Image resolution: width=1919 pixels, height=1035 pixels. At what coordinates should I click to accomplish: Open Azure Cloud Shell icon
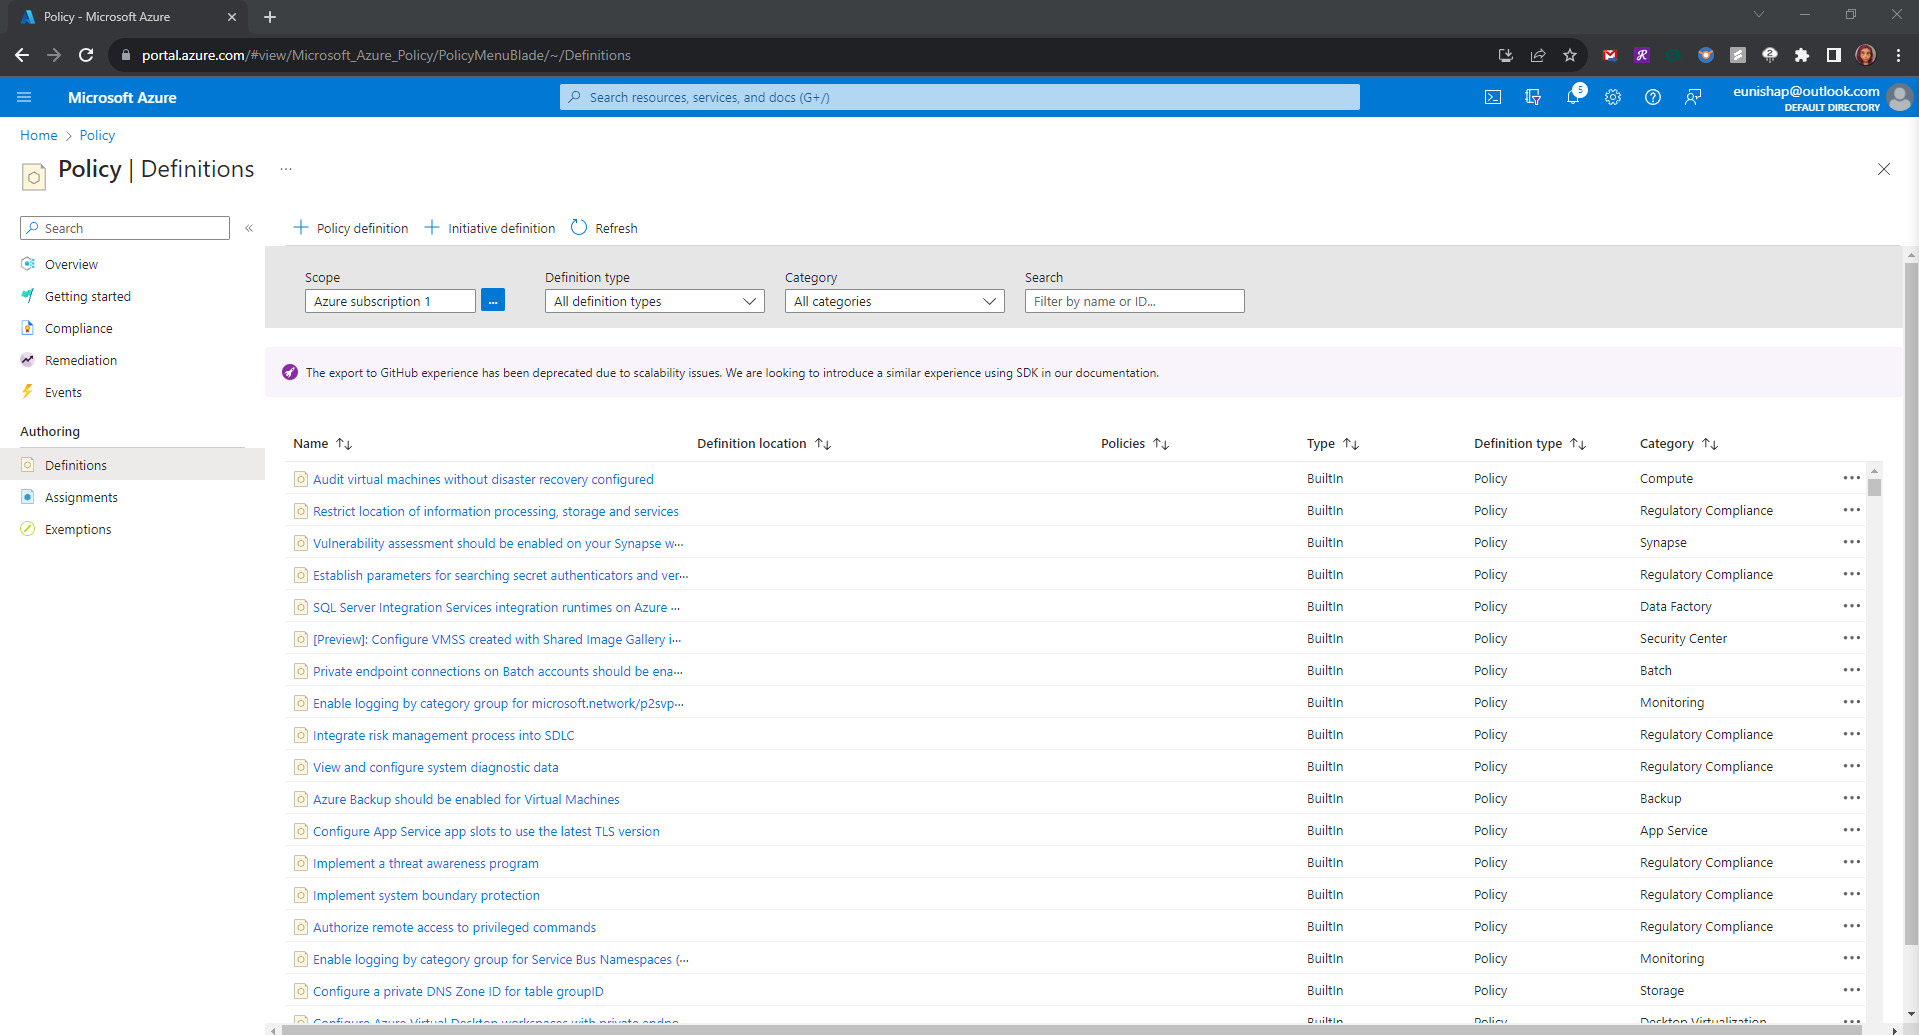pyautogui.click(x=1492, y=97)
